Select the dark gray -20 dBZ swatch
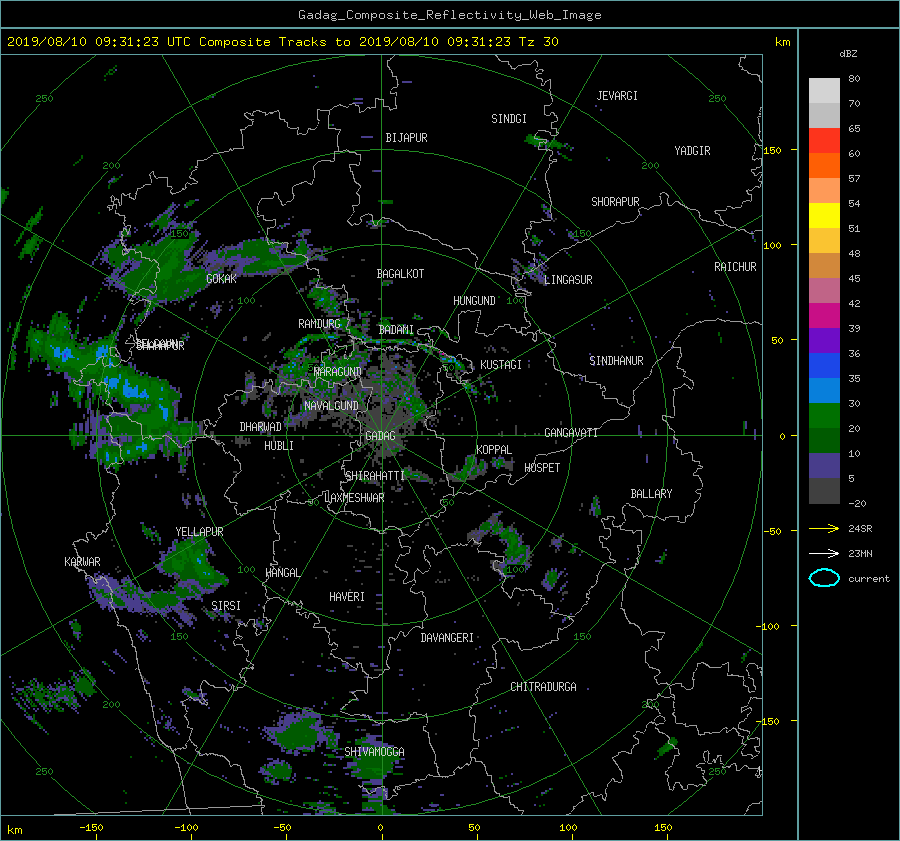This screenshot has height=841, width=900. (824, 490)
